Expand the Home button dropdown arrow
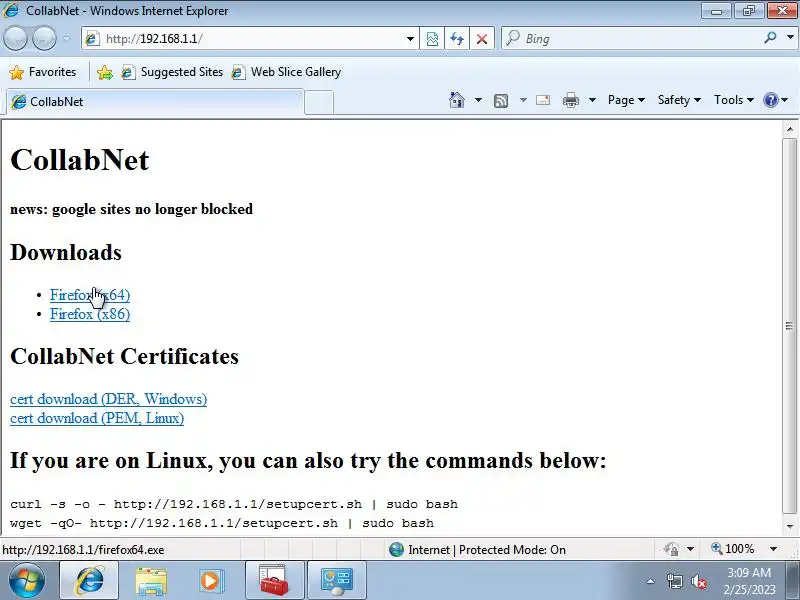Screen dimensions: 800x600 click(x=478, y=100)
